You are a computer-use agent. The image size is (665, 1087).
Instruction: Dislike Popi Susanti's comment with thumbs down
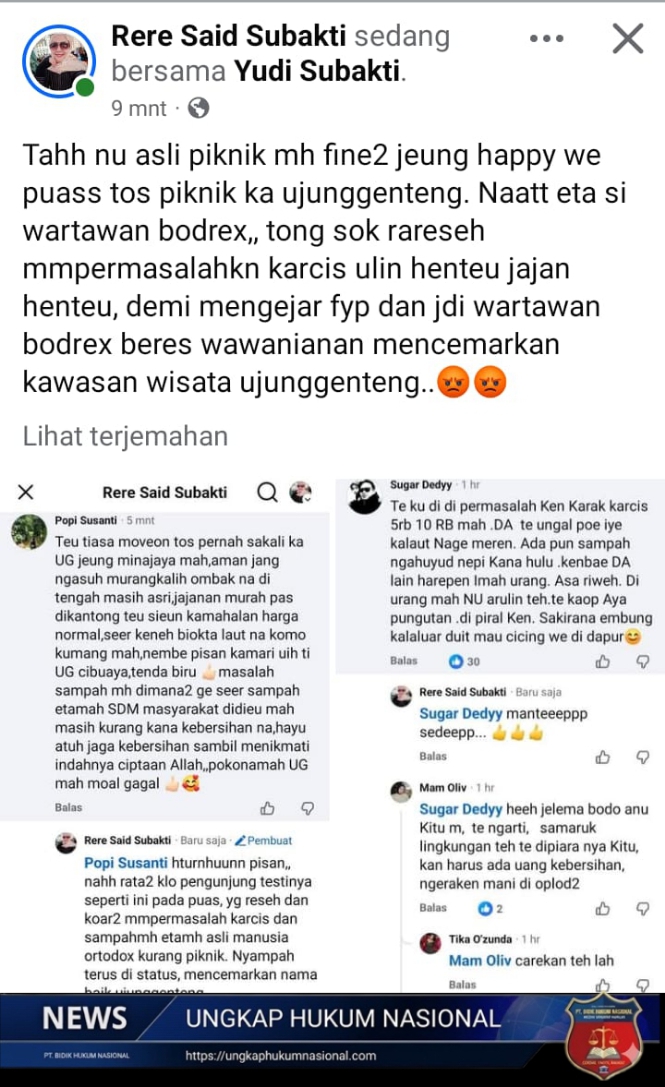[x=307, y=808]
